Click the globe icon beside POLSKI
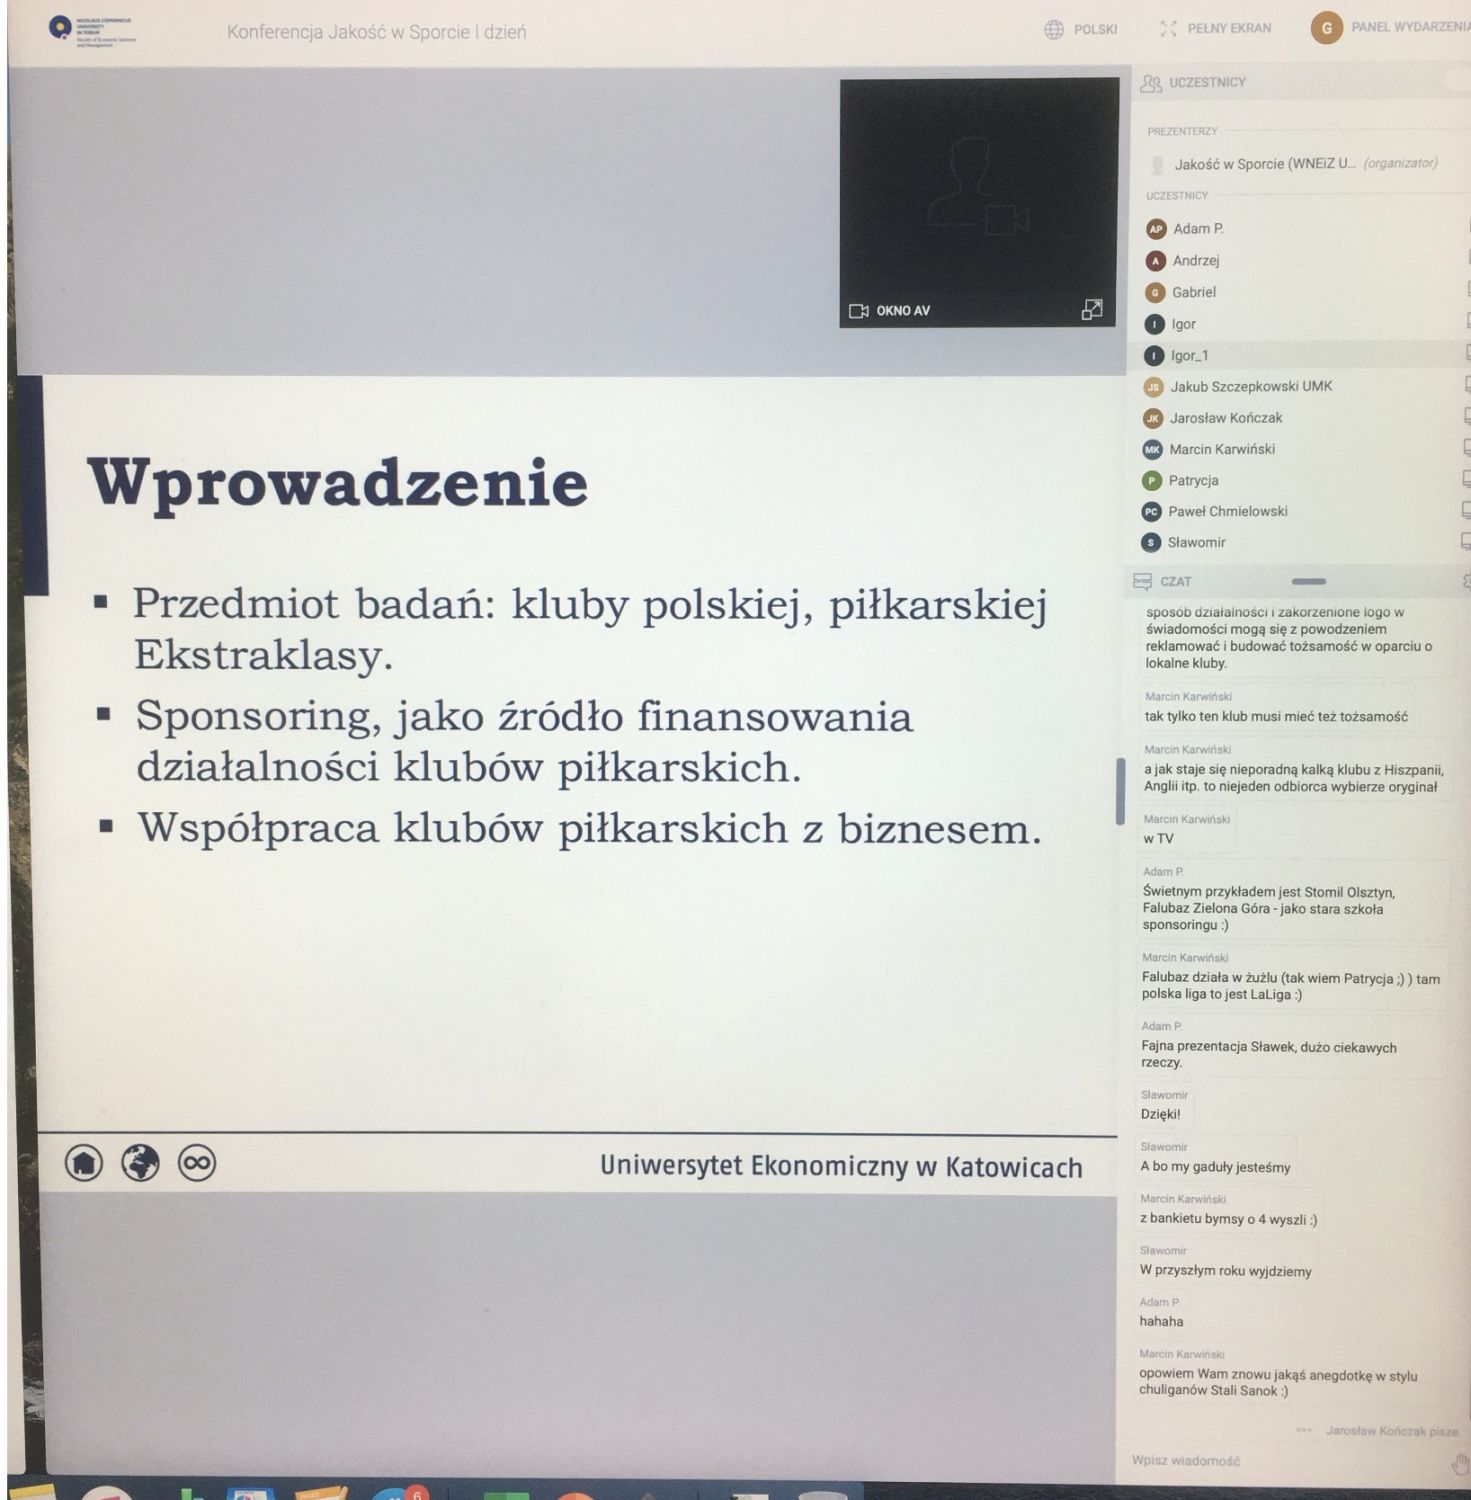The height and width of the screenshot is (1500, 1471). (1054, 29)
